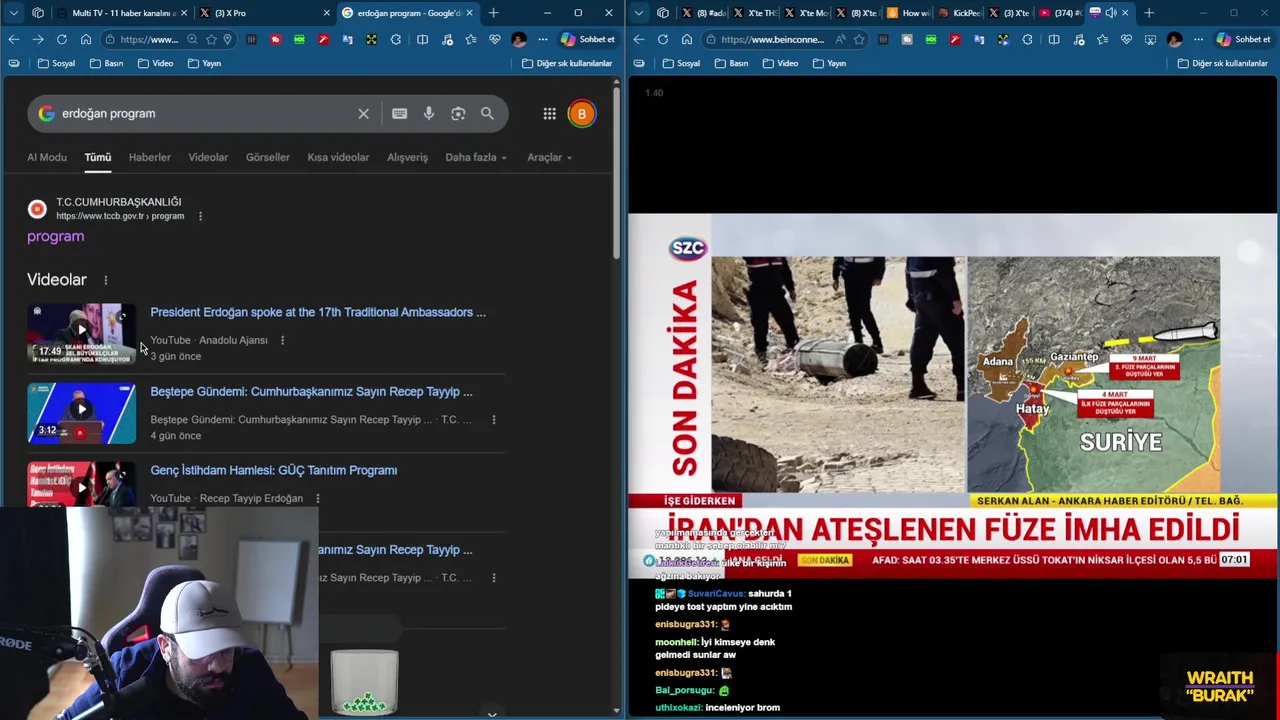Expand Araçlar search tools dropdown
Screen dimensions: 1280x720
pos(549,157)
